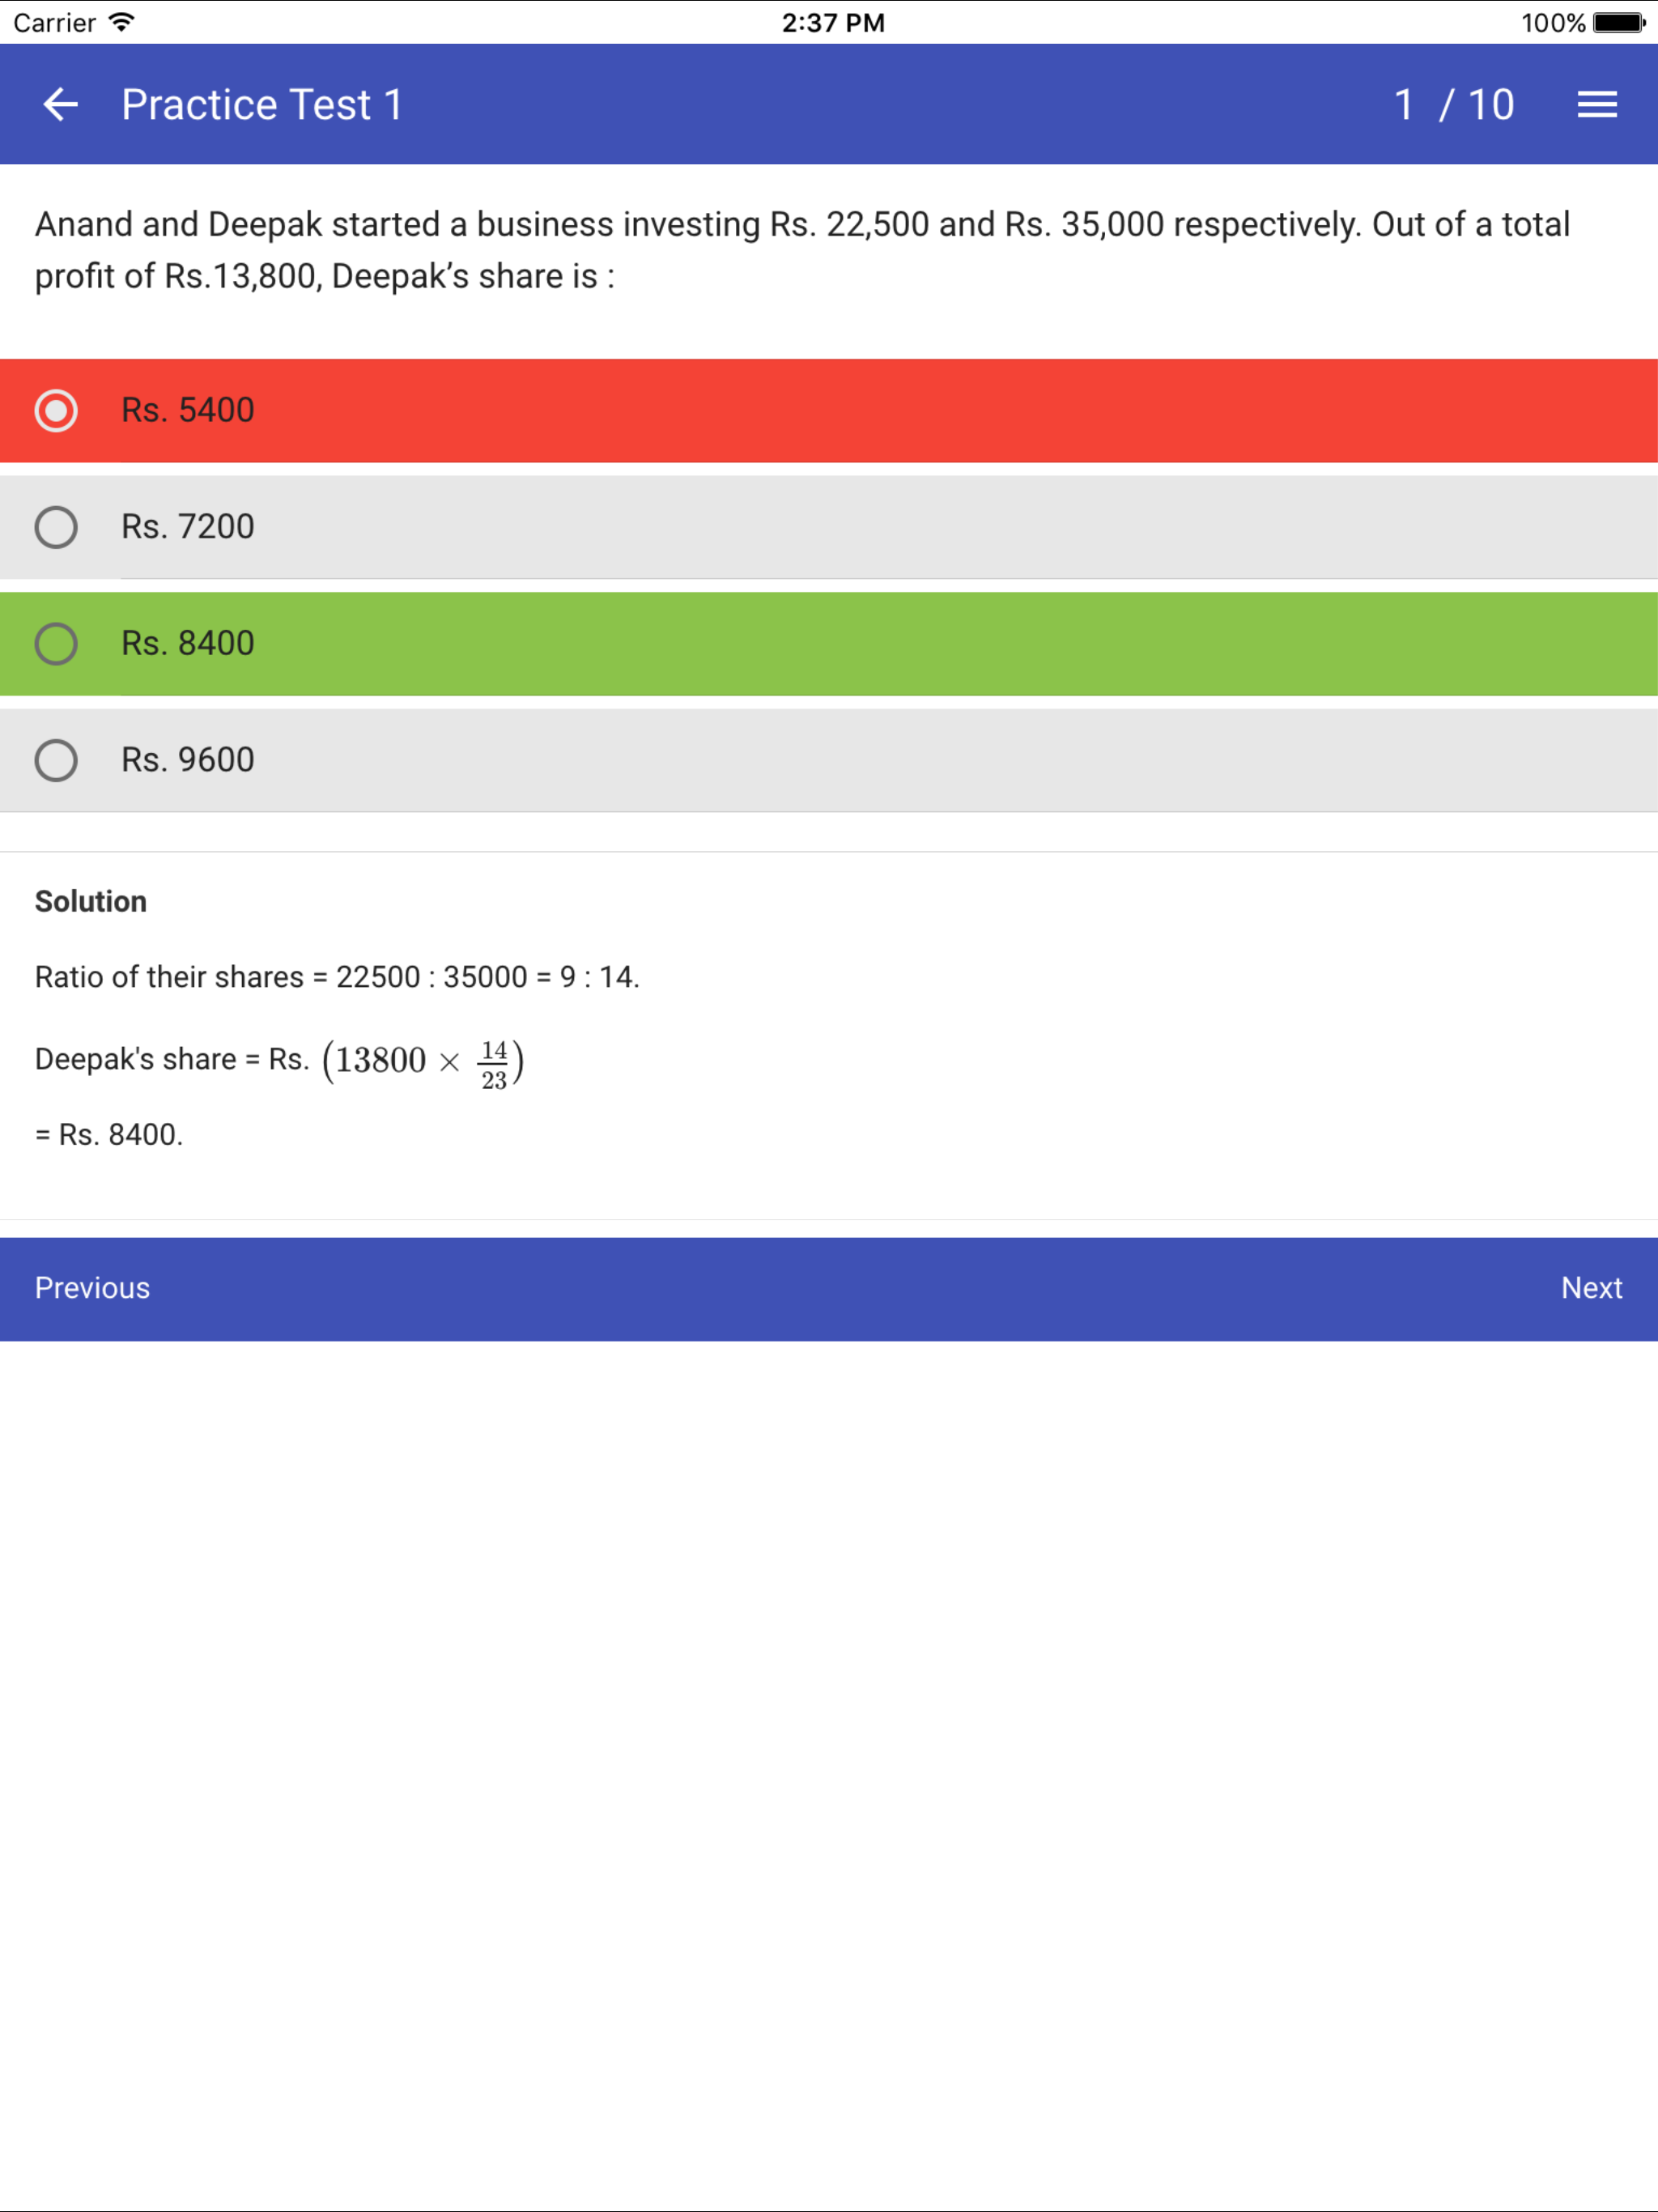This screenshot has height=2212, width=1658.
Task: Tap the back arrow icon
Action: pyautogui.click(x=60, y=104)
